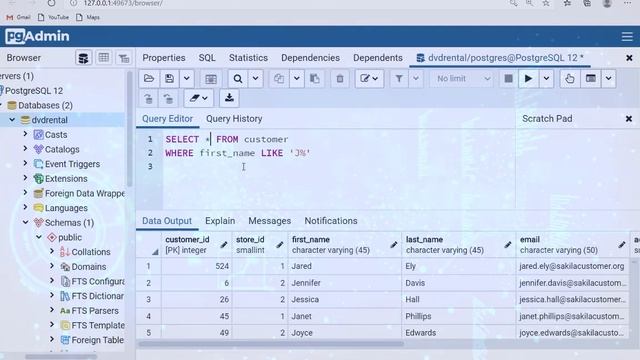The width and height of the screenshot is (640, 360).
Task: Switch to the Explain output tab
Action: click(x=220, y=221)
